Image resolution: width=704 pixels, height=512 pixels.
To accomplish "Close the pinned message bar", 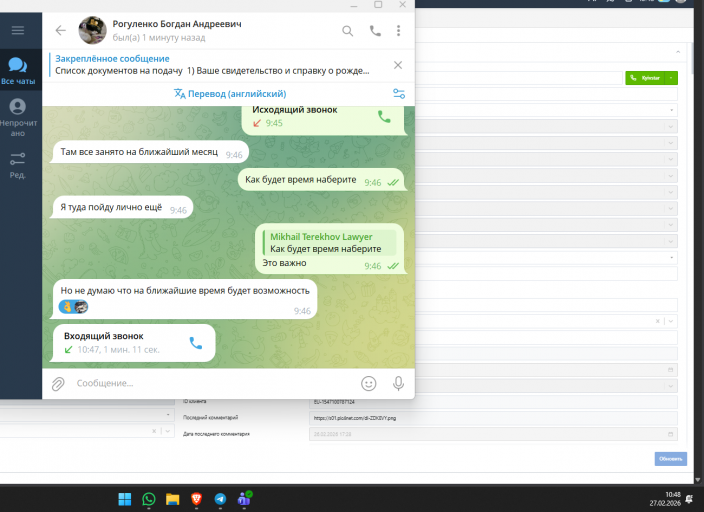I will (398, 65).
